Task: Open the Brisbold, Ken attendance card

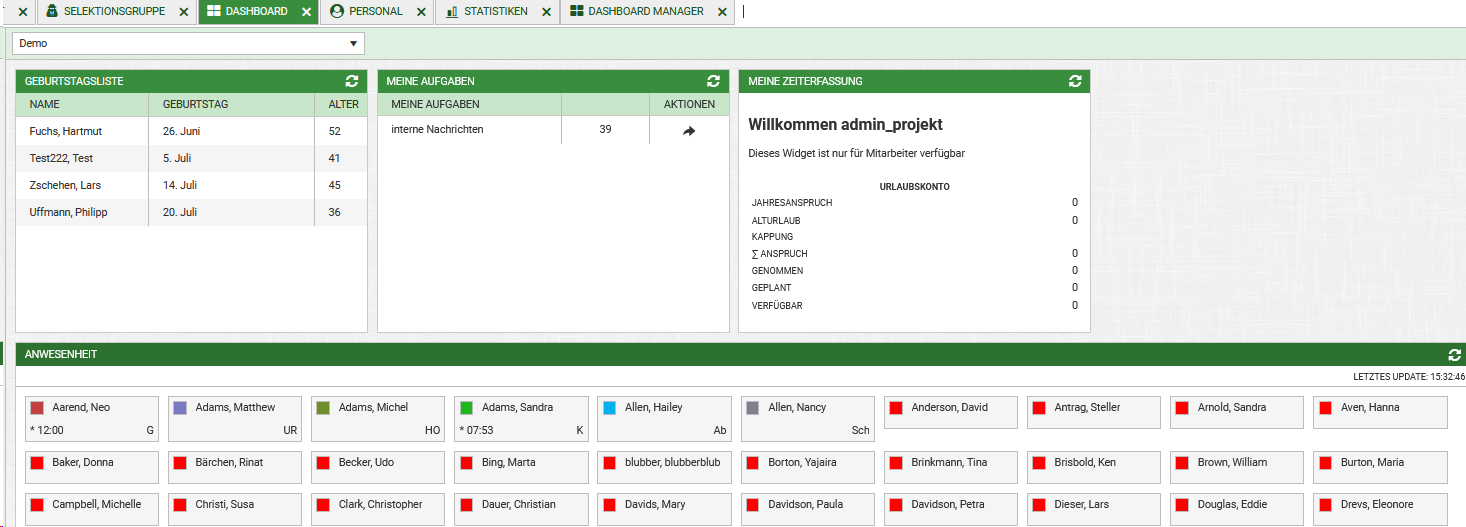Action: click(x=1094, y=467)
